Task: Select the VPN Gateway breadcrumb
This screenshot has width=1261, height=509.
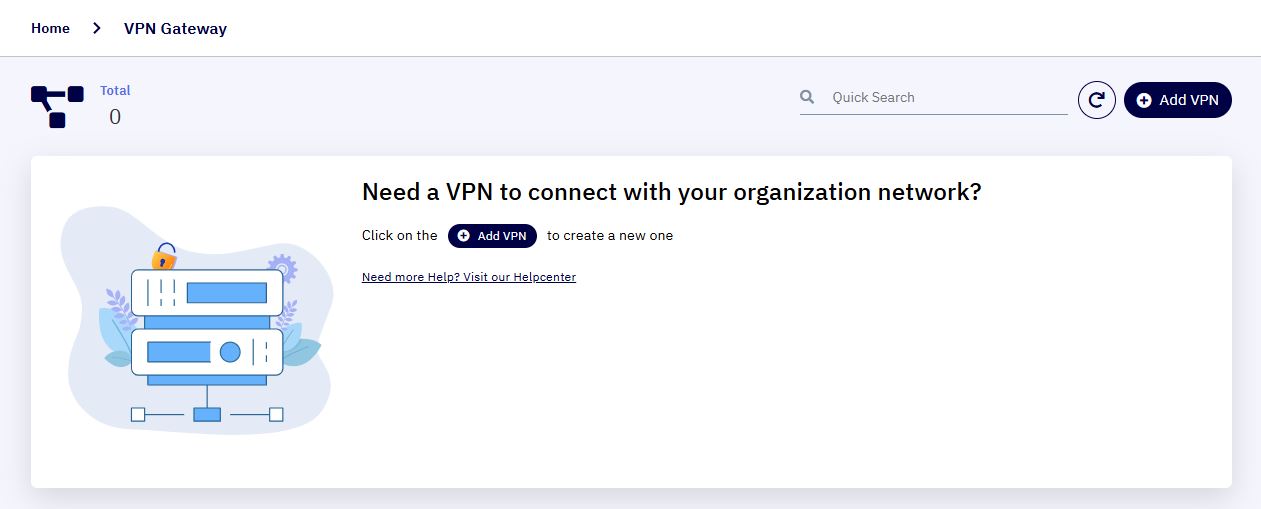Action: click(175, 28)
